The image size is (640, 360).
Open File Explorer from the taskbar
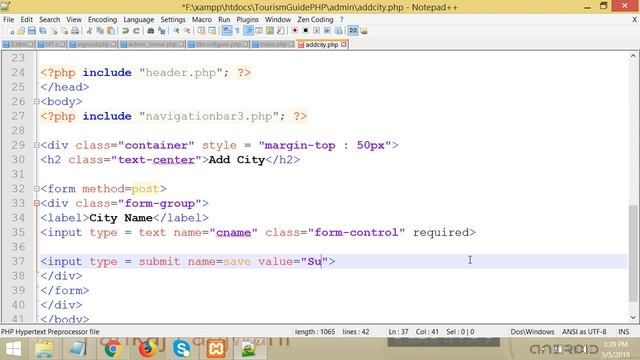point(44,349)
